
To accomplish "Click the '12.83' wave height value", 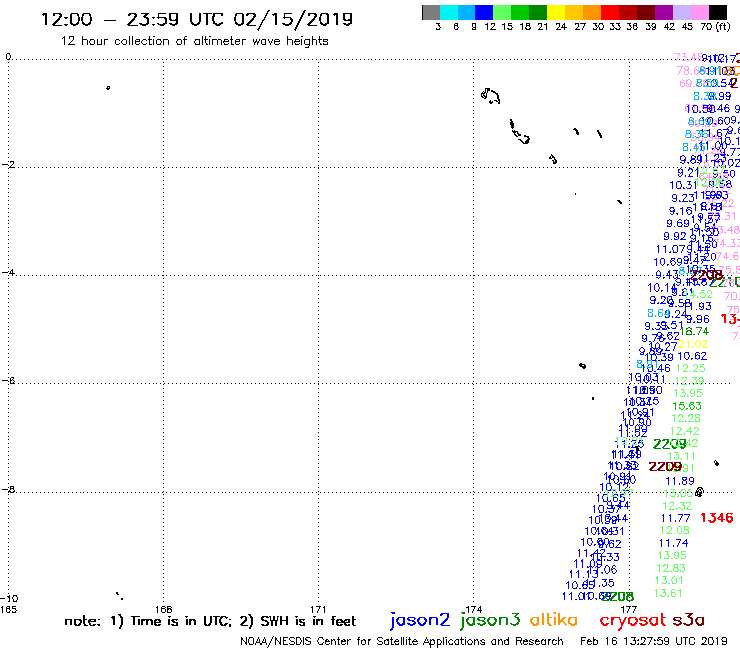I will (671, 568).
